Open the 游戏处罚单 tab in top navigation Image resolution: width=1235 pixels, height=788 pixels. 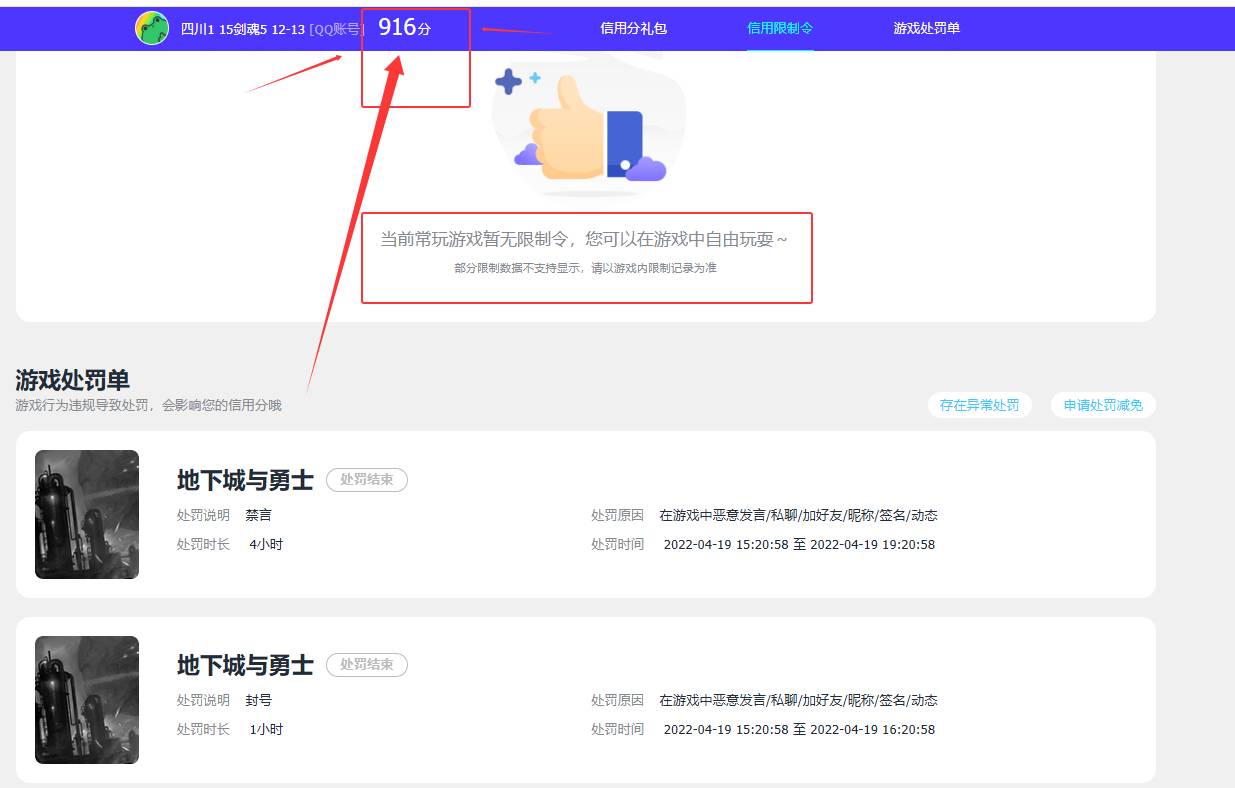click(x=924, y=28)
